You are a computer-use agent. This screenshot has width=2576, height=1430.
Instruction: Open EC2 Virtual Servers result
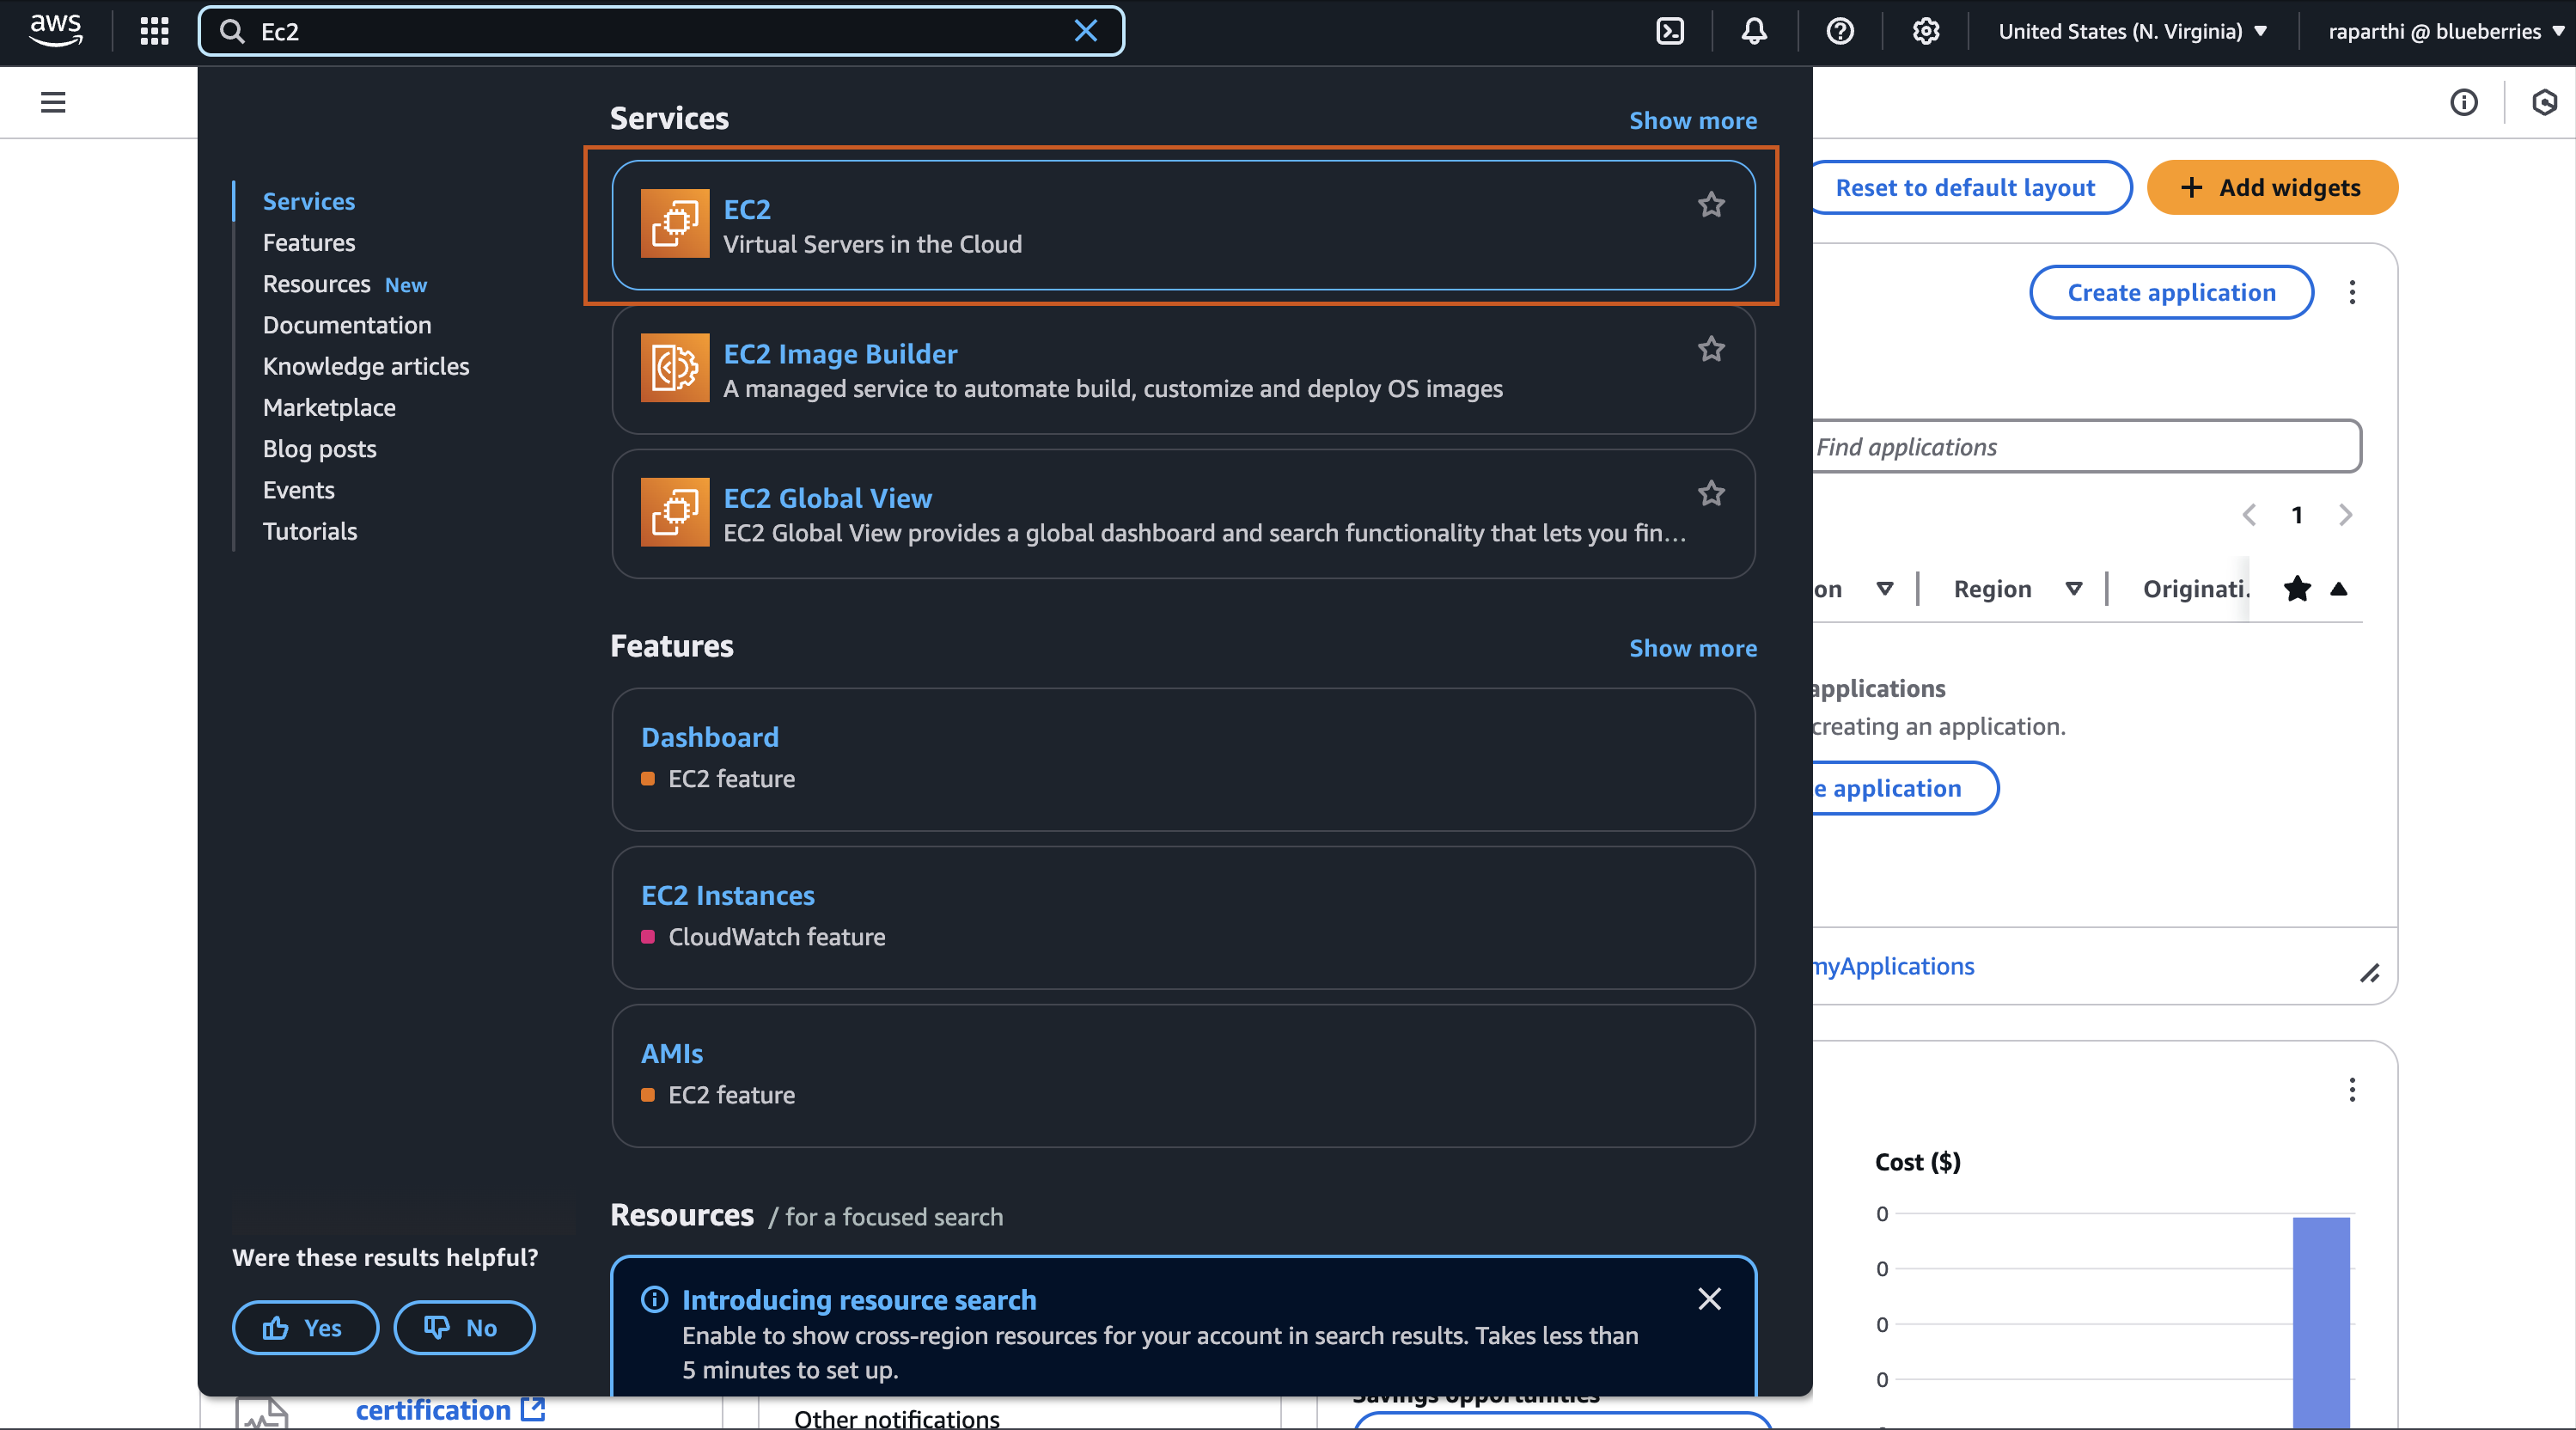(x=1183, y=225)
